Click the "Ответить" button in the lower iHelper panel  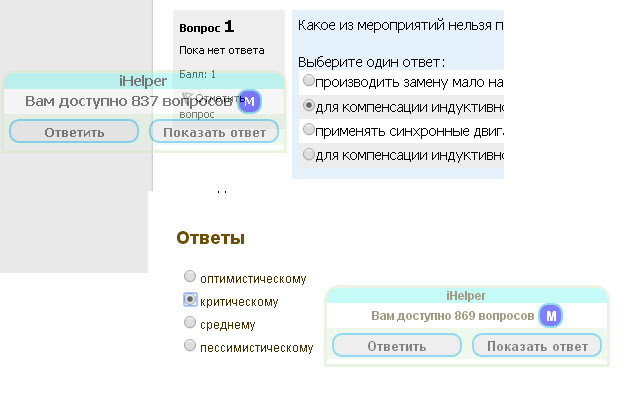coord(397,346)
